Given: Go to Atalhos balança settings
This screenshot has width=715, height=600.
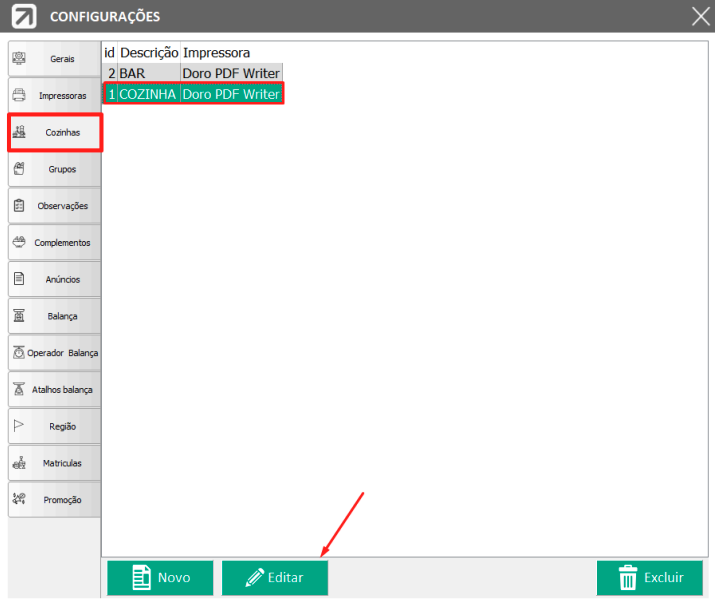Looking at the screenshot, I should [54, 389].
